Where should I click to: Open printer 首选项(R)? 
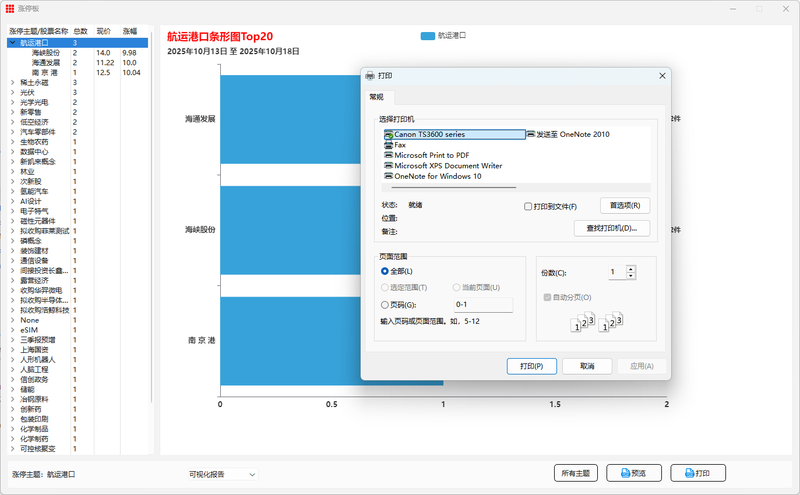(x=625, y=205)
